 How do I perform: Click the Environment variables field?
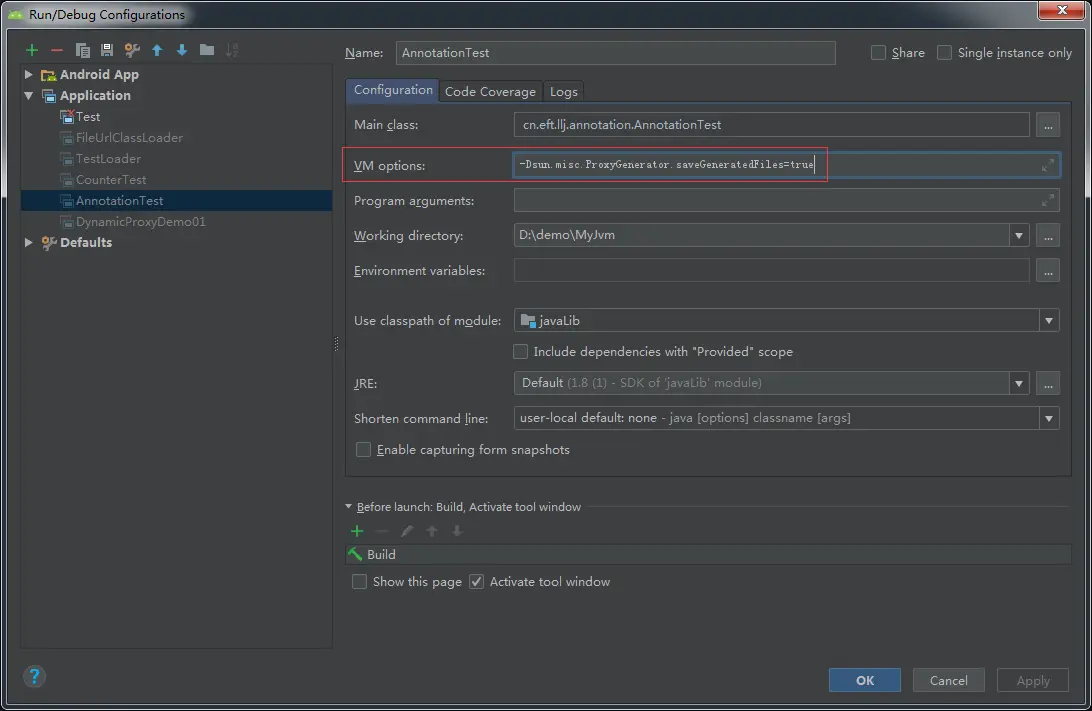click(x=772, y=271)
